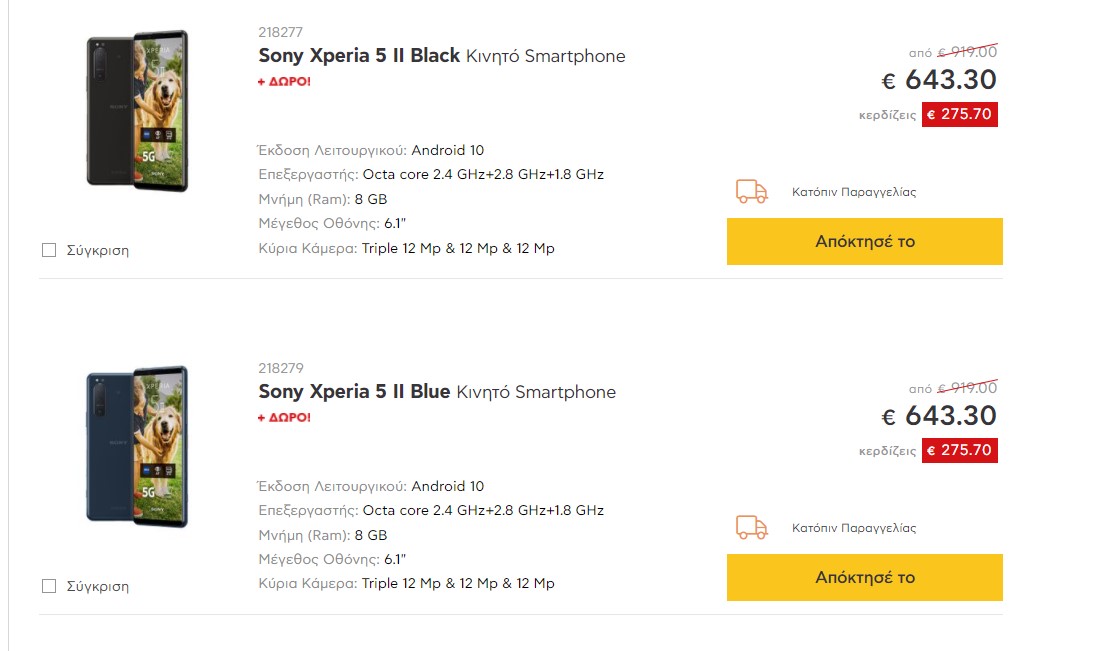
Task: Click product code 218277
Action: pos(280,32)
